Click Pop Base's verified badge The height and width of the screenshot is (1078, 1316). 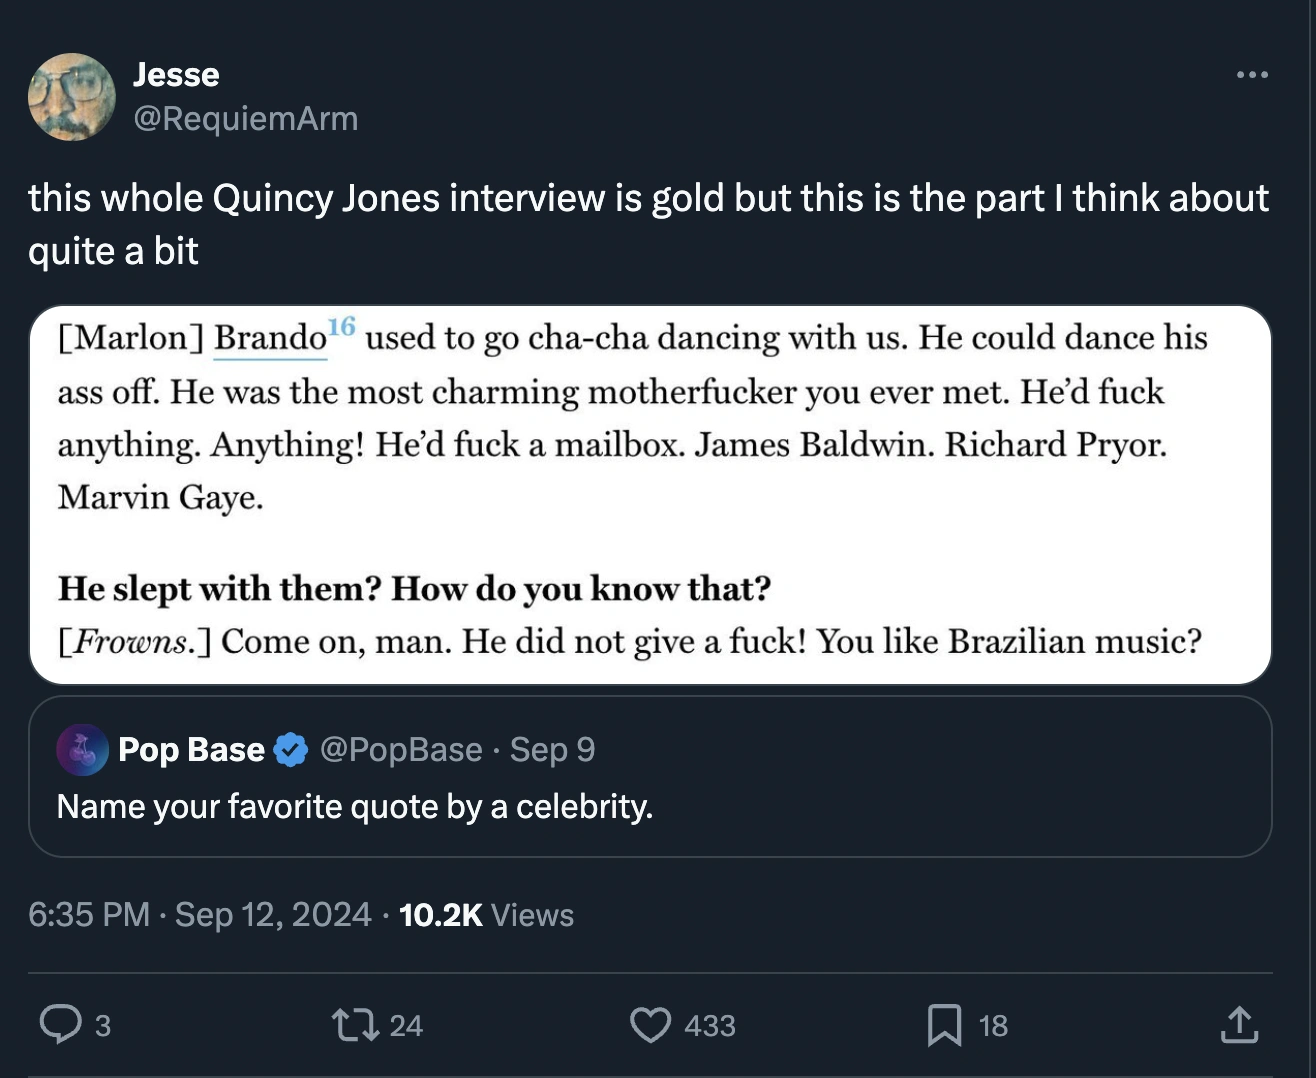click(290, 749)
